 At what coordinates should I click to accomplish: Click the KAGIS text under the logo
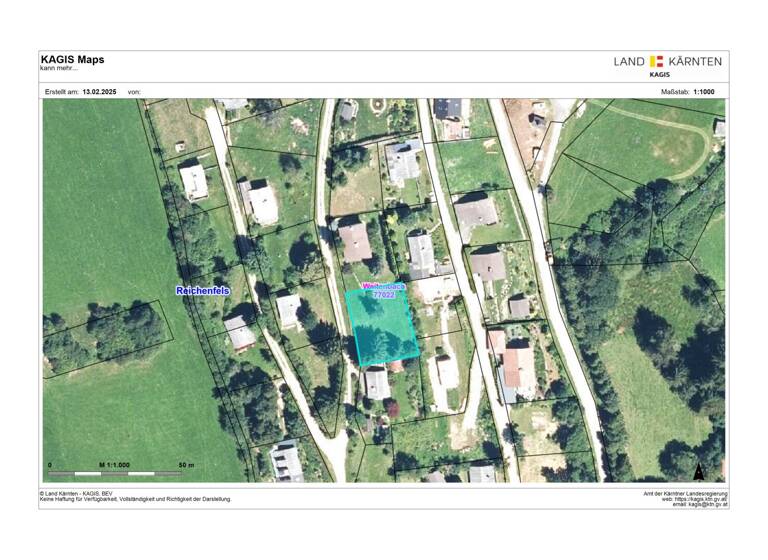click(x=660, y=74)
